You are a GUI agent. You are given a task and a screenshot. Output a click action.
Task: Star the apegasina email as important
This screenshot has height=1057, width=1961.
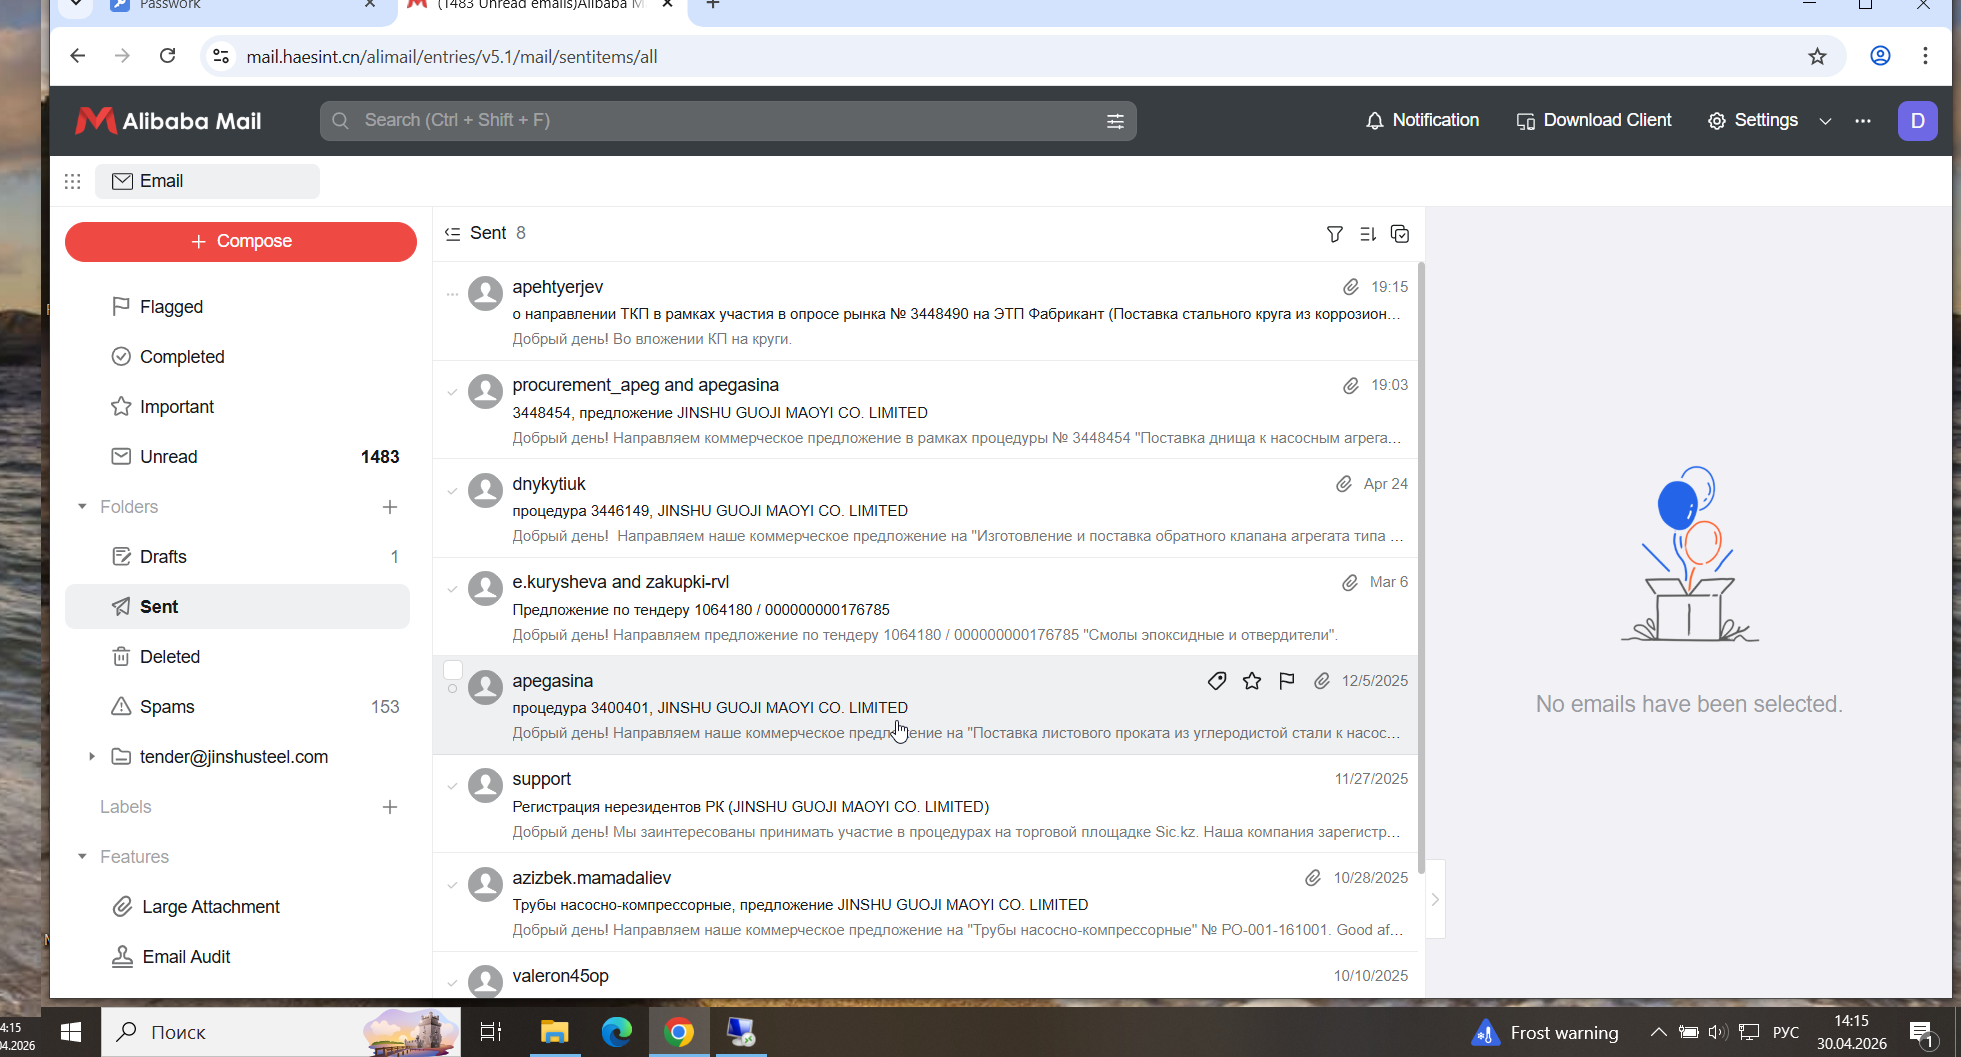pos(1252,681)
